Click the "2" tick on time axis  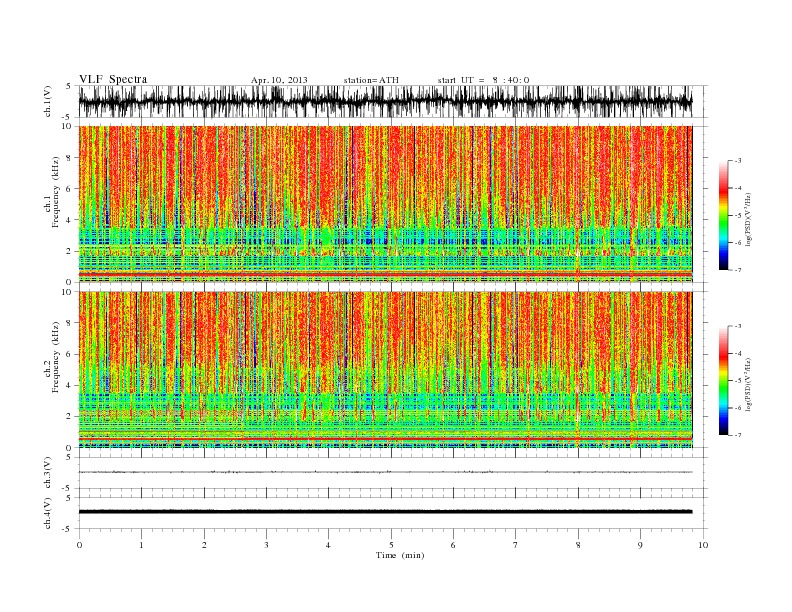click(204, 545)
